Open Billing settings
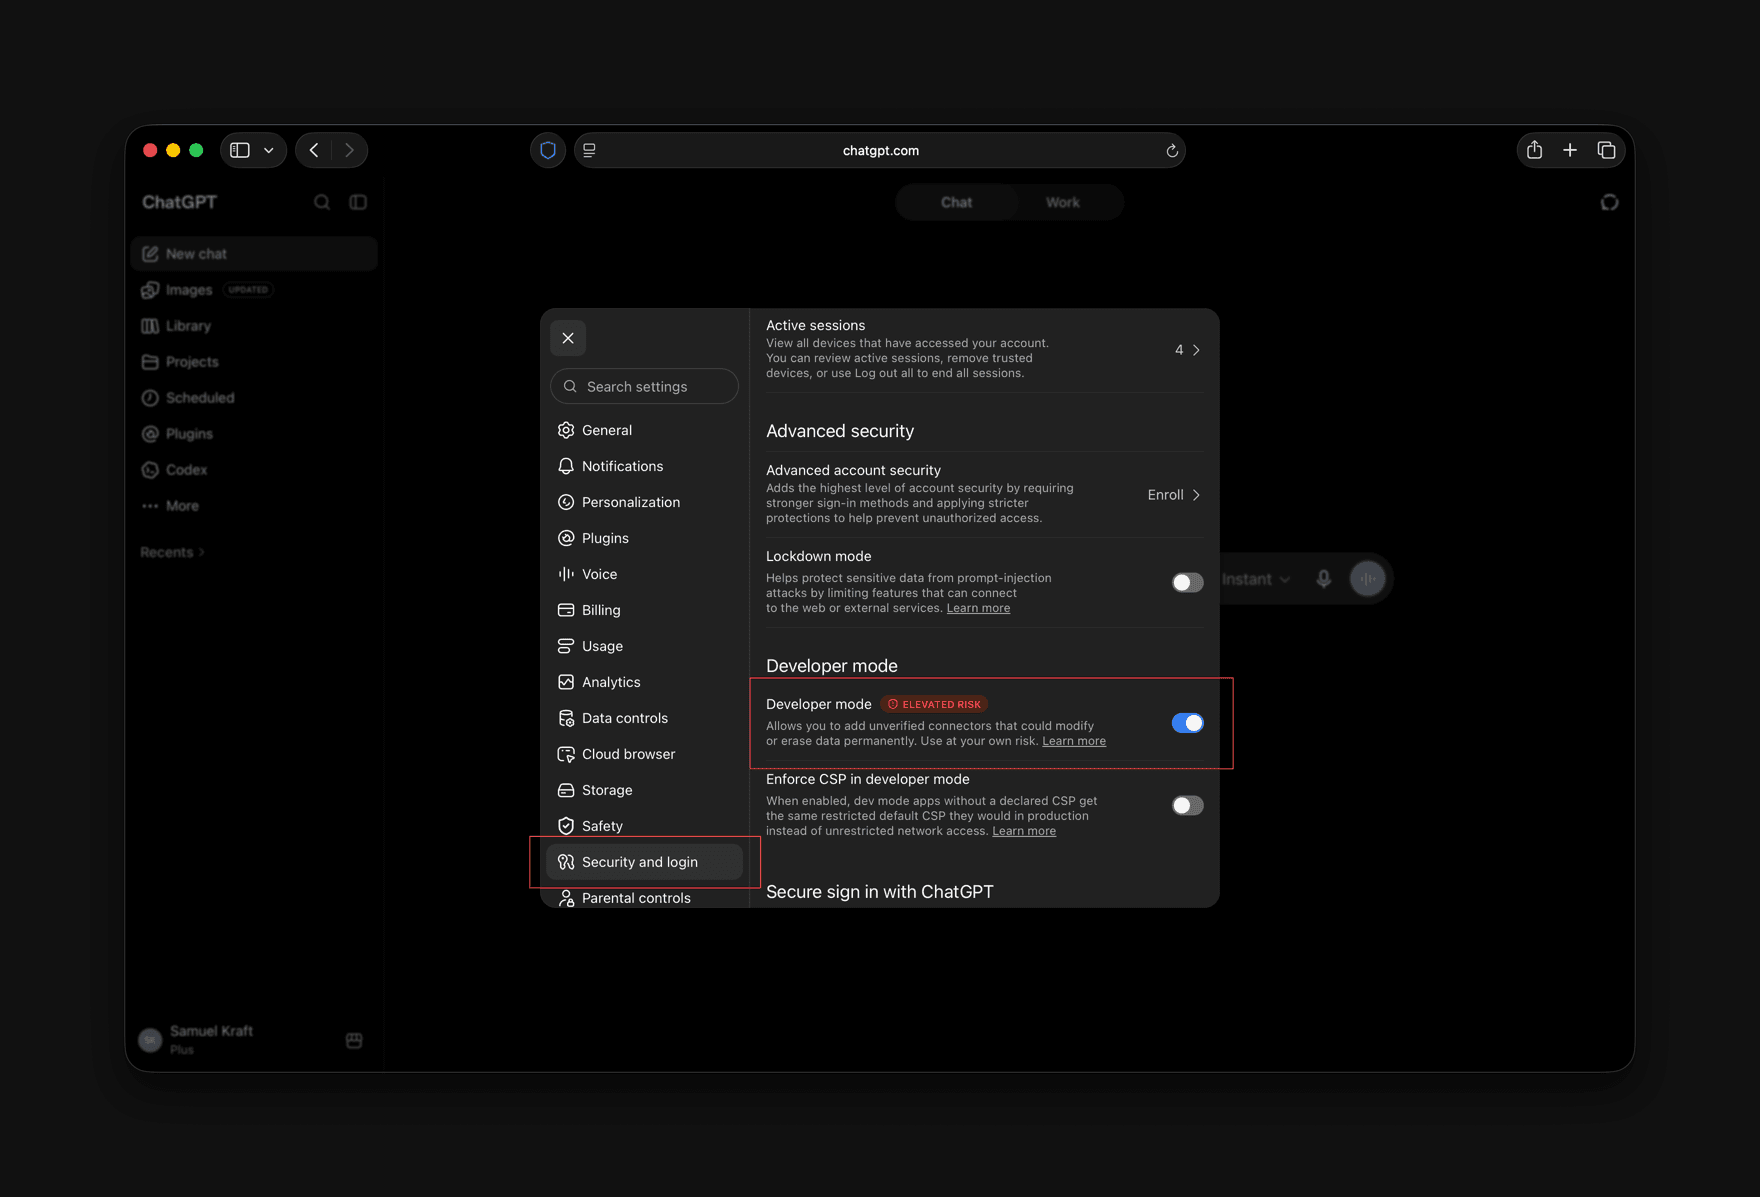Image resolution: width=1760 pixels, height=1197 pixels. [644, 610]
